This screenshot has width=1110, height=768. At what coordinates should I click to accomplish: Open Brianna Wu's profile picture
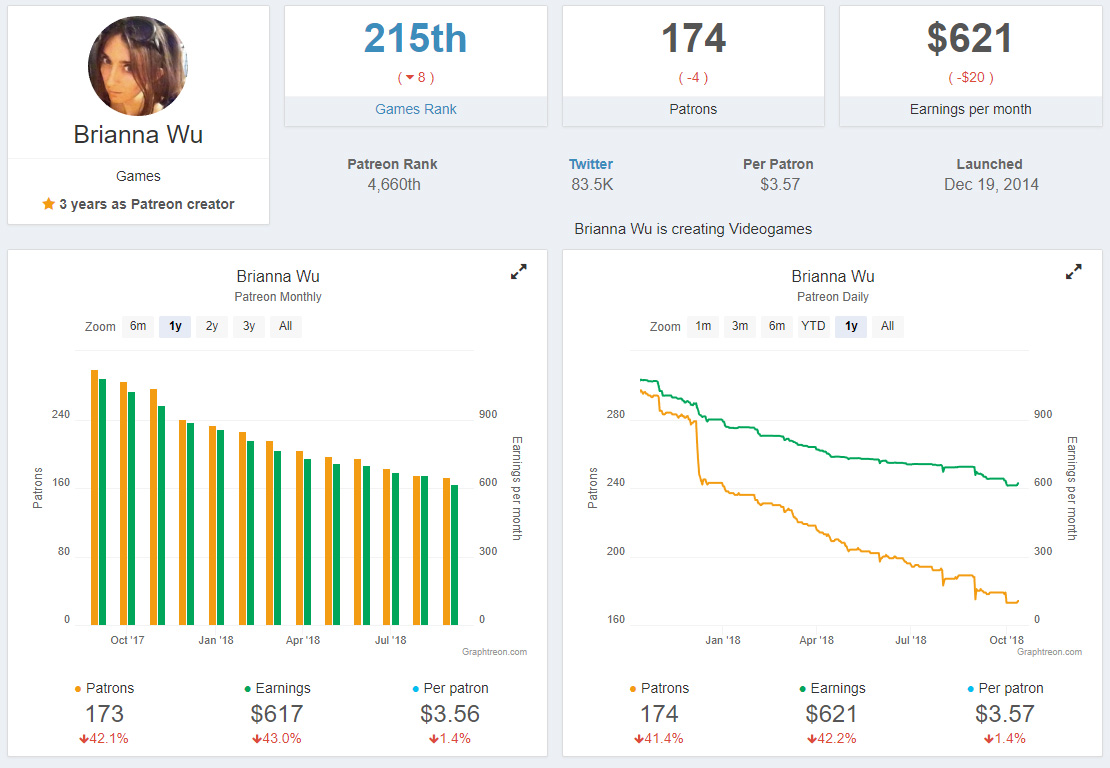[138, 66]
